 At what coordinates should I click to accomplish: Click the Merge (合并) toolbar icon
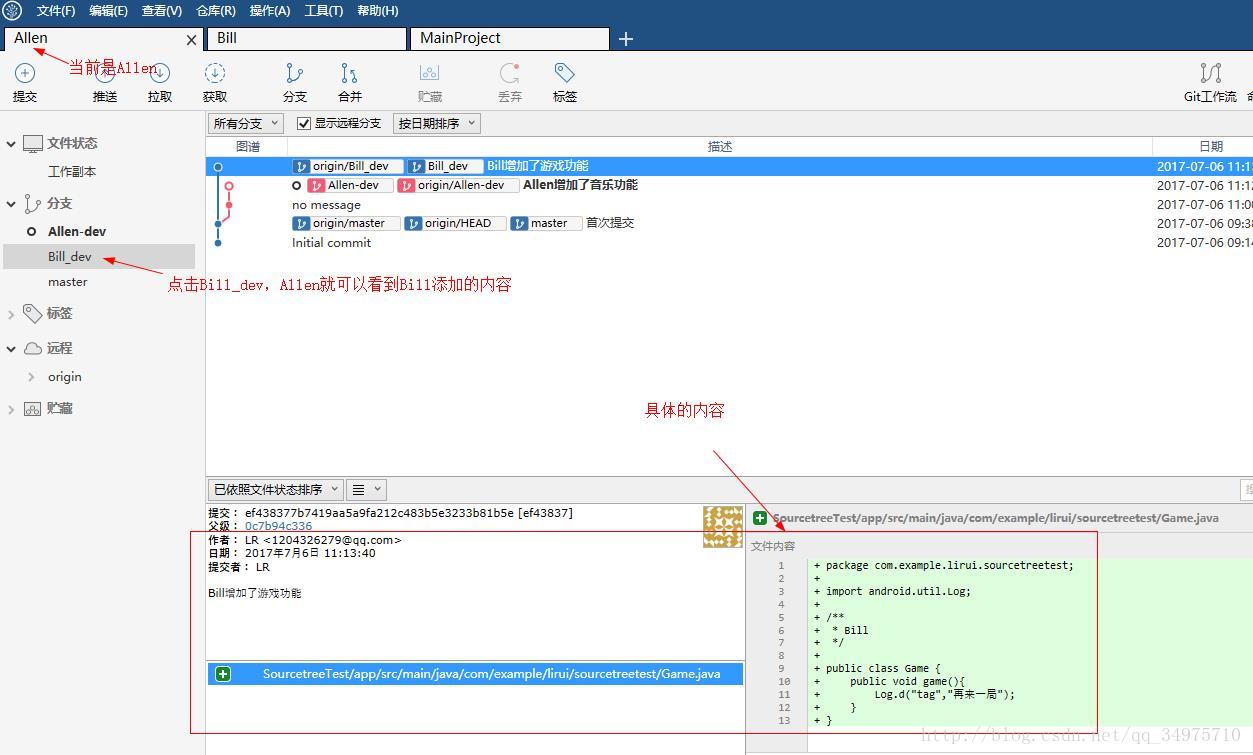(349, 73)
